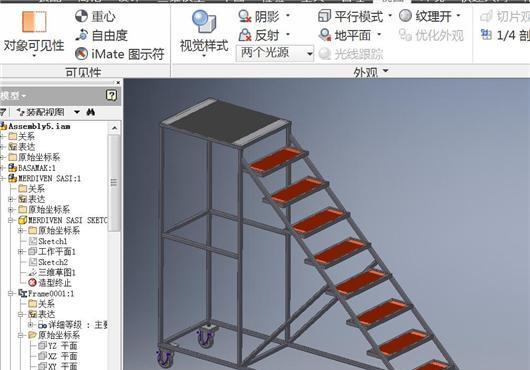Click the 纹理开 textures on icon

pyautogui.click(x=405, y=16)
